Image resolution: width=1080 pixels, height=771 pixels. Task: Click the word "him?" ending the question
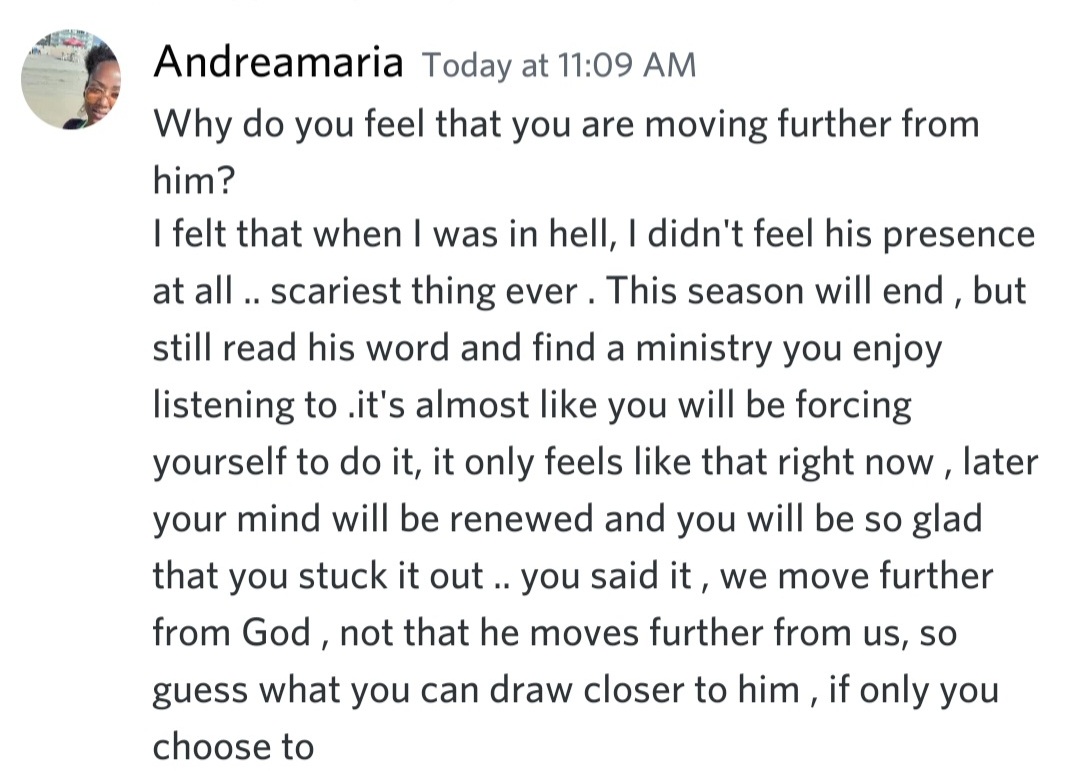(189, 180)
